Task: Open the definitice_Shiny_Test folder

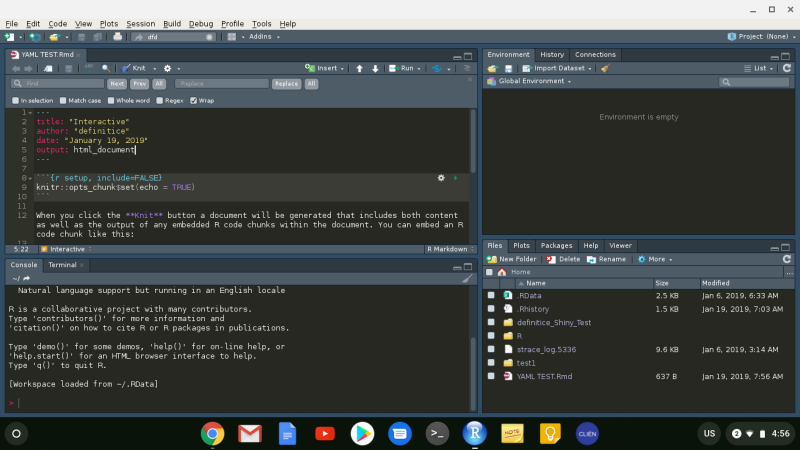Action: [x=553, y=322]
